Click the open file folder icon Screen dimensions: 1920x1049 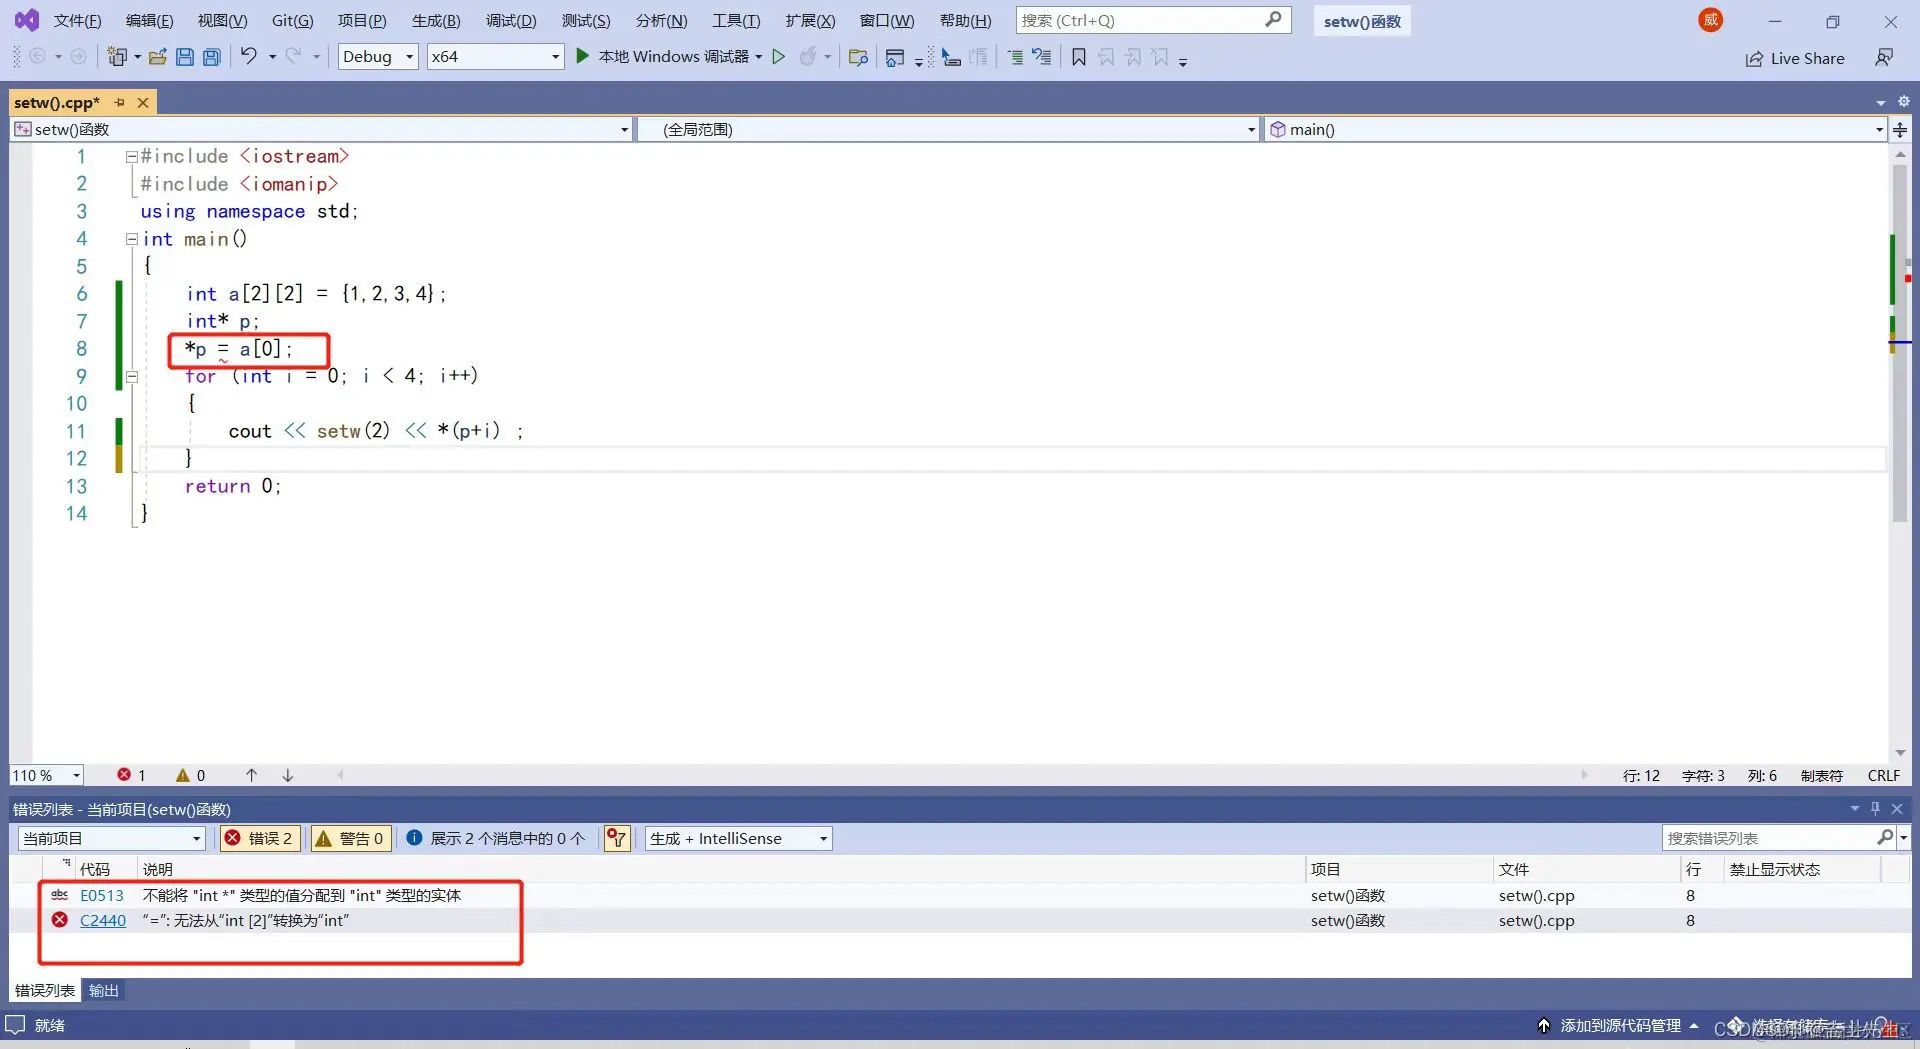point(157,57)
